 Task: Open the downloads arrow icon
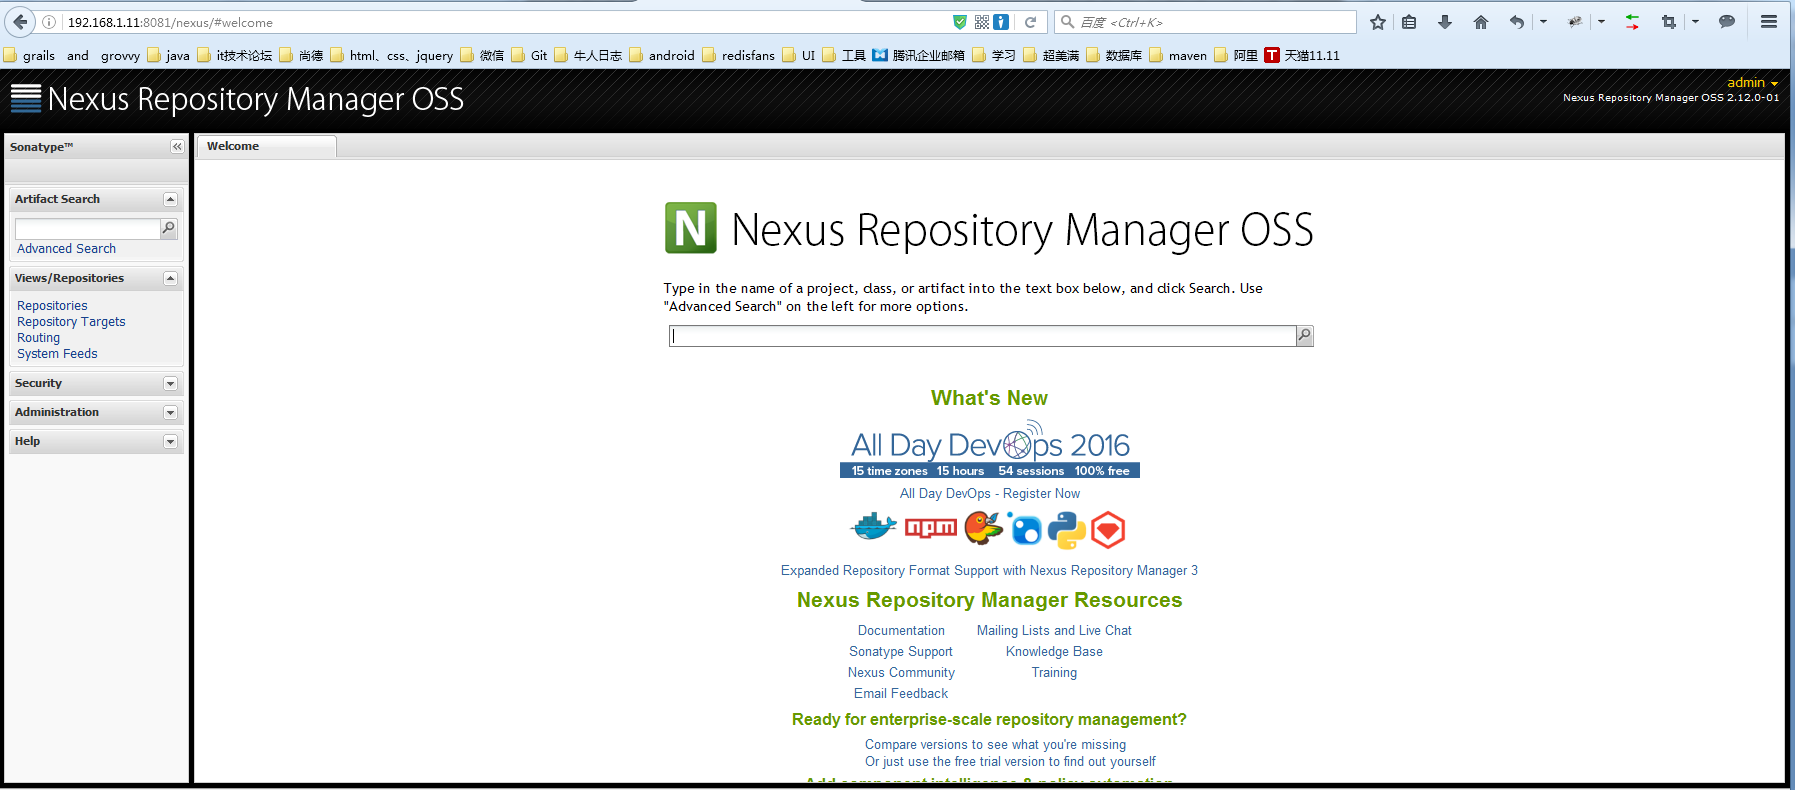pos(1445,22)
